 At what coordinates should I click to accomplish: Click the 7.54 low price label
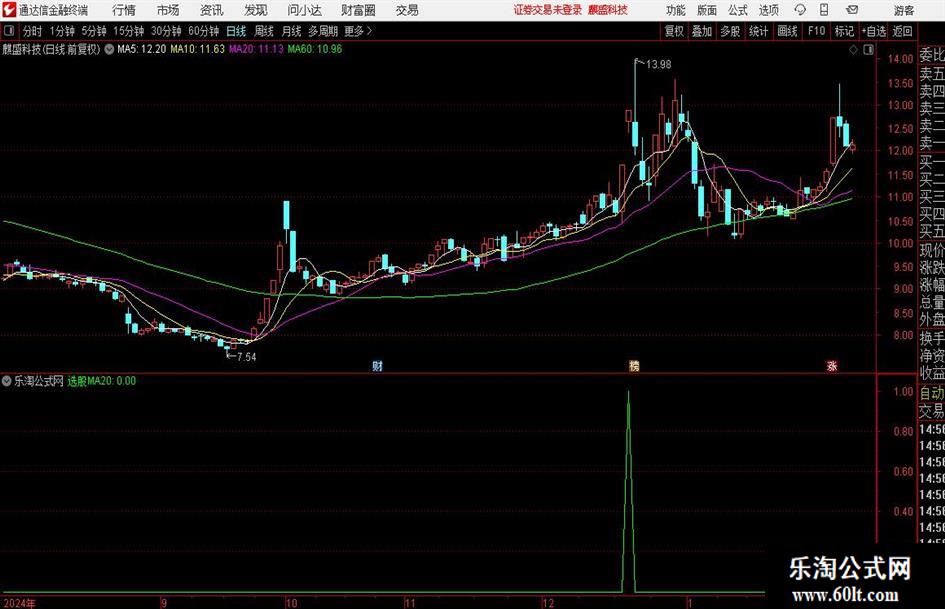(246, 357)
